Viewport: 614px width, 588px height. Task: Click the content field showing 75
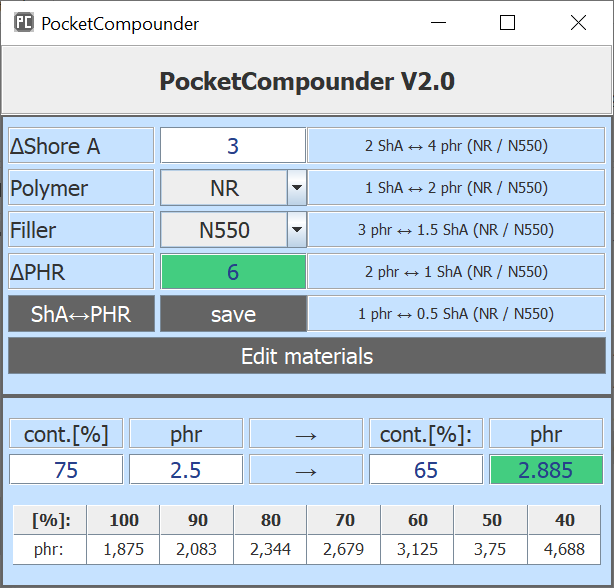point(66,470)
